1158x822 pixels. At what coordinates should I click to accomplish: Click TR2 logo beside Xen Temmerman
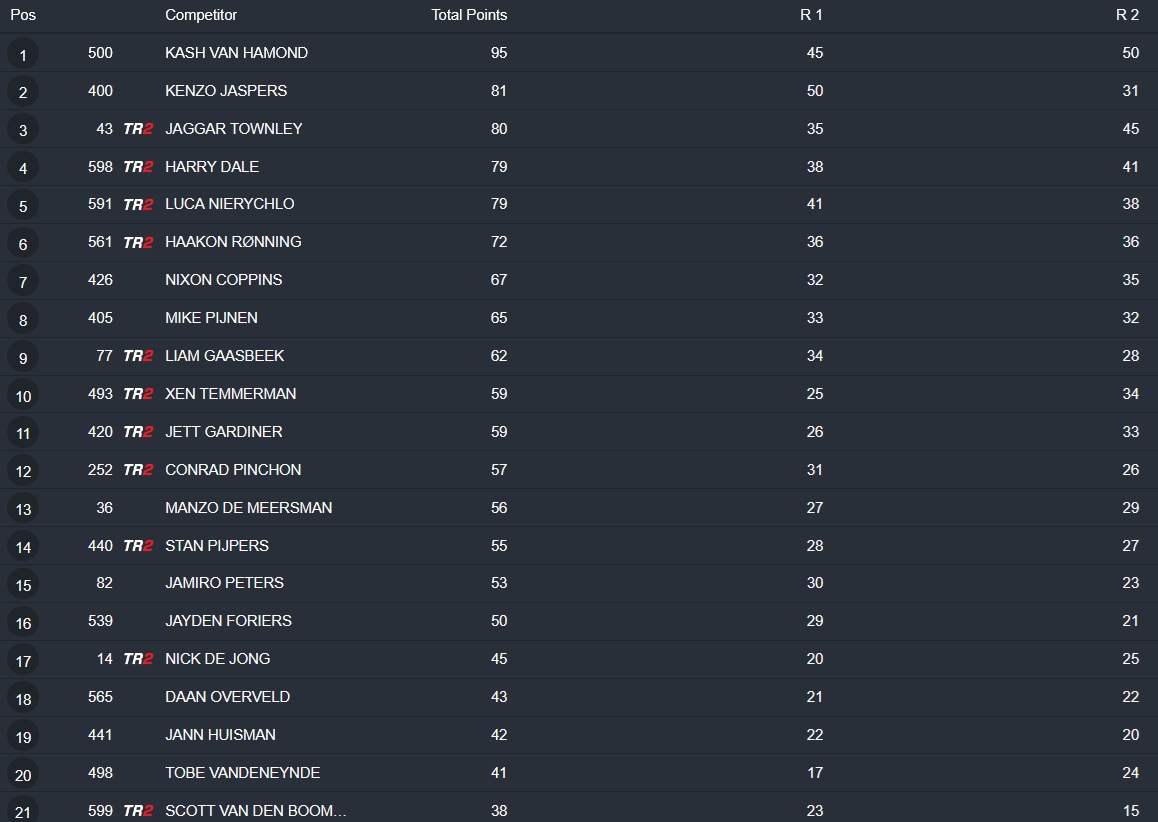138,394
